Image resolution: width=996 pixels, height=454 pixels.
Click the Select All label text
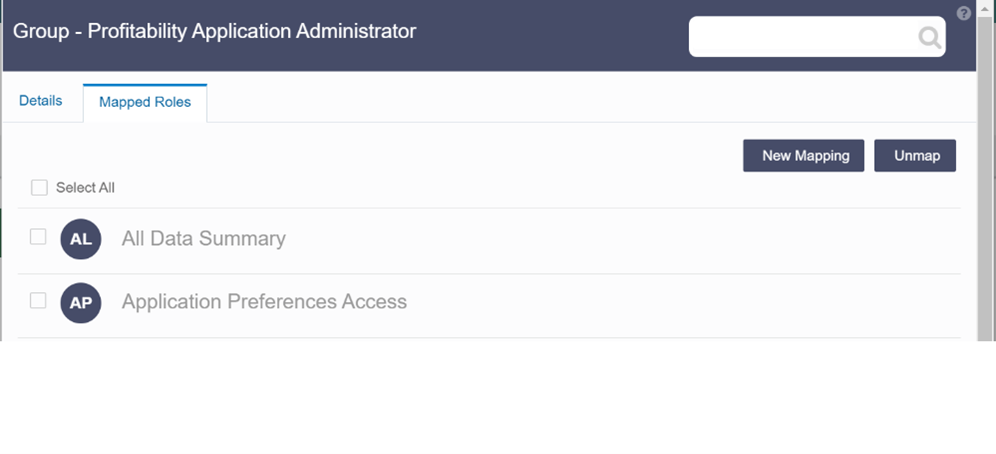[x=85, y=188]
